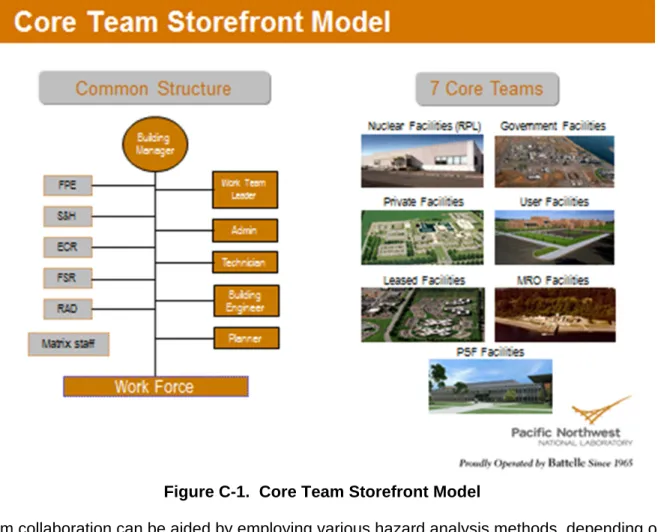Select the Building Engineer box
The image size is (658, 532).
pos(246,301)
